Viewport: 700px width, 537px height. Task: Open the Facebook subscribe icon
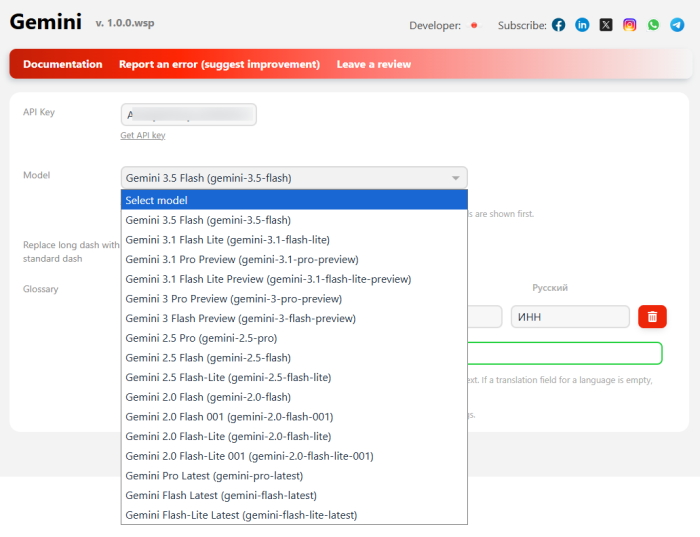click(x=558, y=25)
